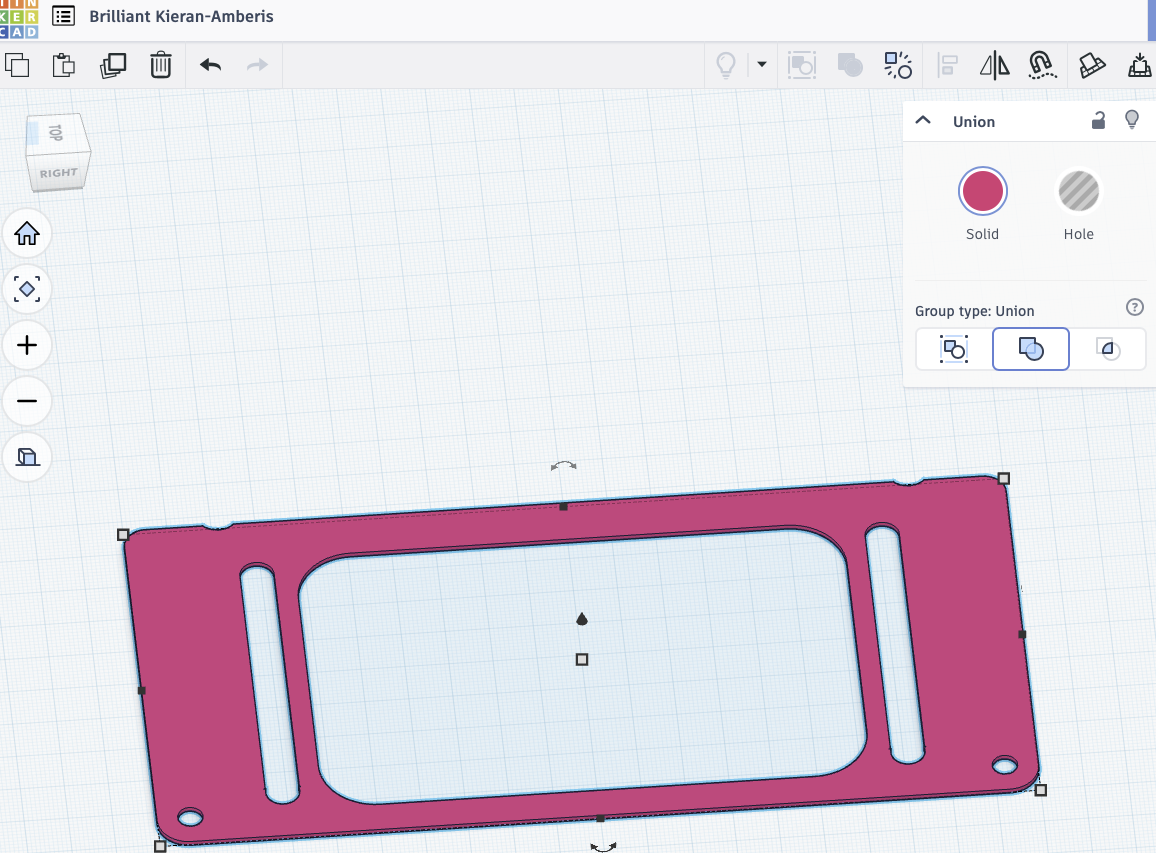Image resolution: width=1156 pixels, height=853 pixels.
Task: Select the Solid color swatch
Action: 982,191
